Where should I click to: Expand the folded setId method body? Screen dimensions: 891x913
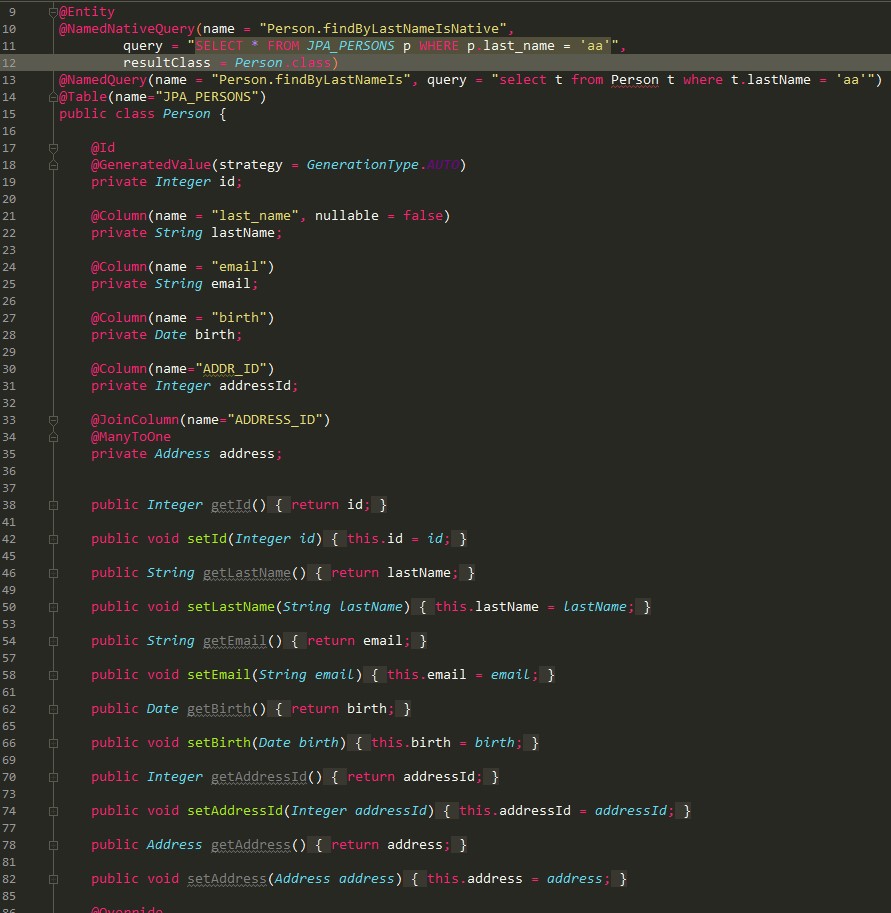[52, 538]
